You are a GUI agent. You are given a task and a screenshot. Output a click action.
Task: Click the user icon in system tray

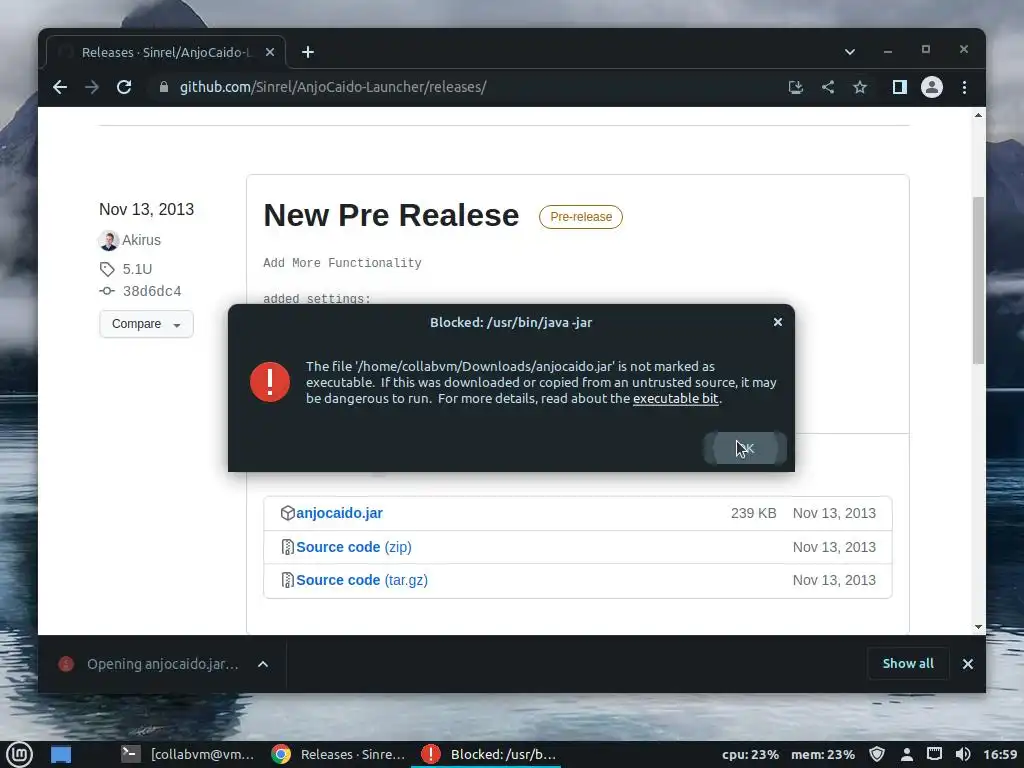tap(906, 755)
